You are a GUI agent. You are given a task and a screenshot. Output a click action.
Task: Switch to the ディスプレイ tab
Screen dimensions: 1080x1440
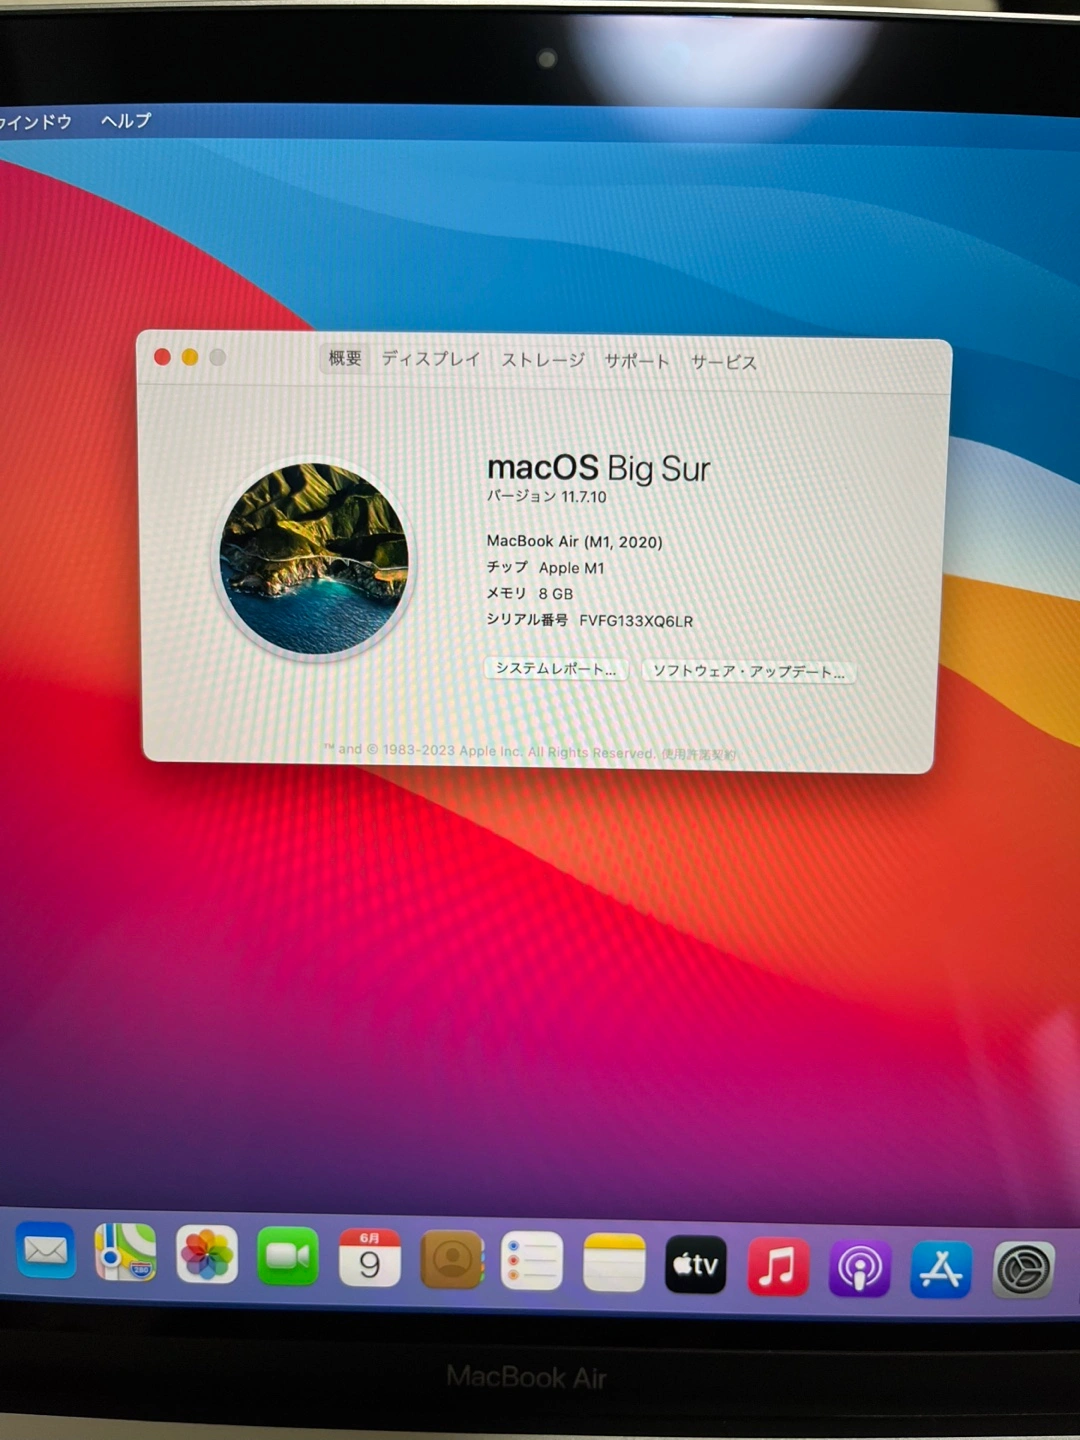pyautogui.click(x=431, y=359)
